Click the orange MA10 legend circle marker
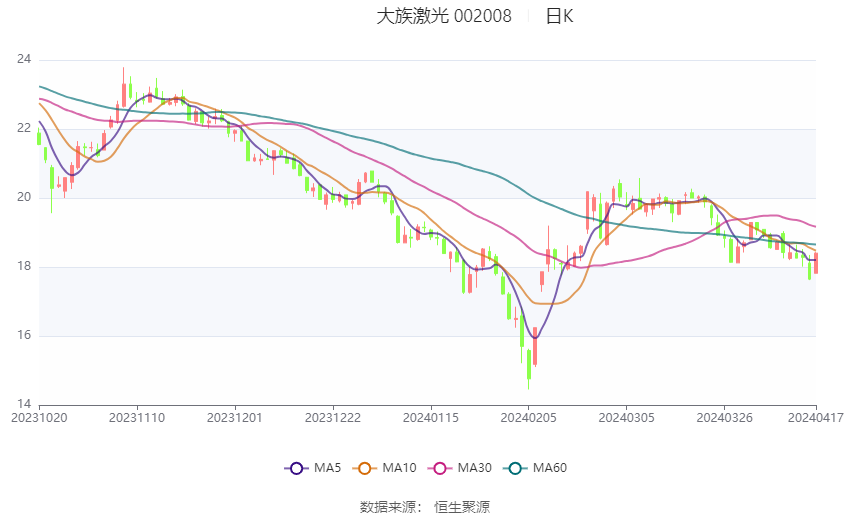850x517 pixels. [364, 468]
